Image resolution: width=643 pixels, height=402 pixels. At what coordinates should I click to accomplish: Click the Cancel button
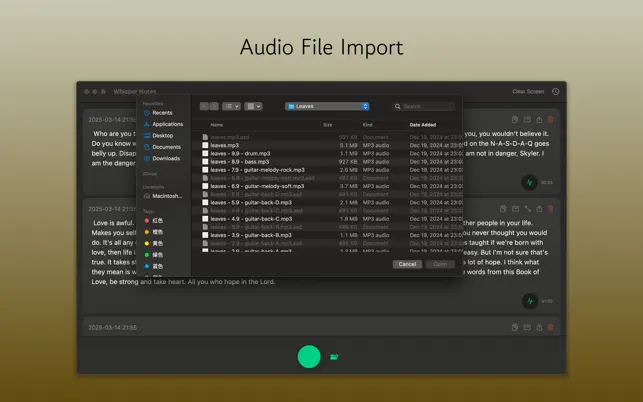click(406, 264)
